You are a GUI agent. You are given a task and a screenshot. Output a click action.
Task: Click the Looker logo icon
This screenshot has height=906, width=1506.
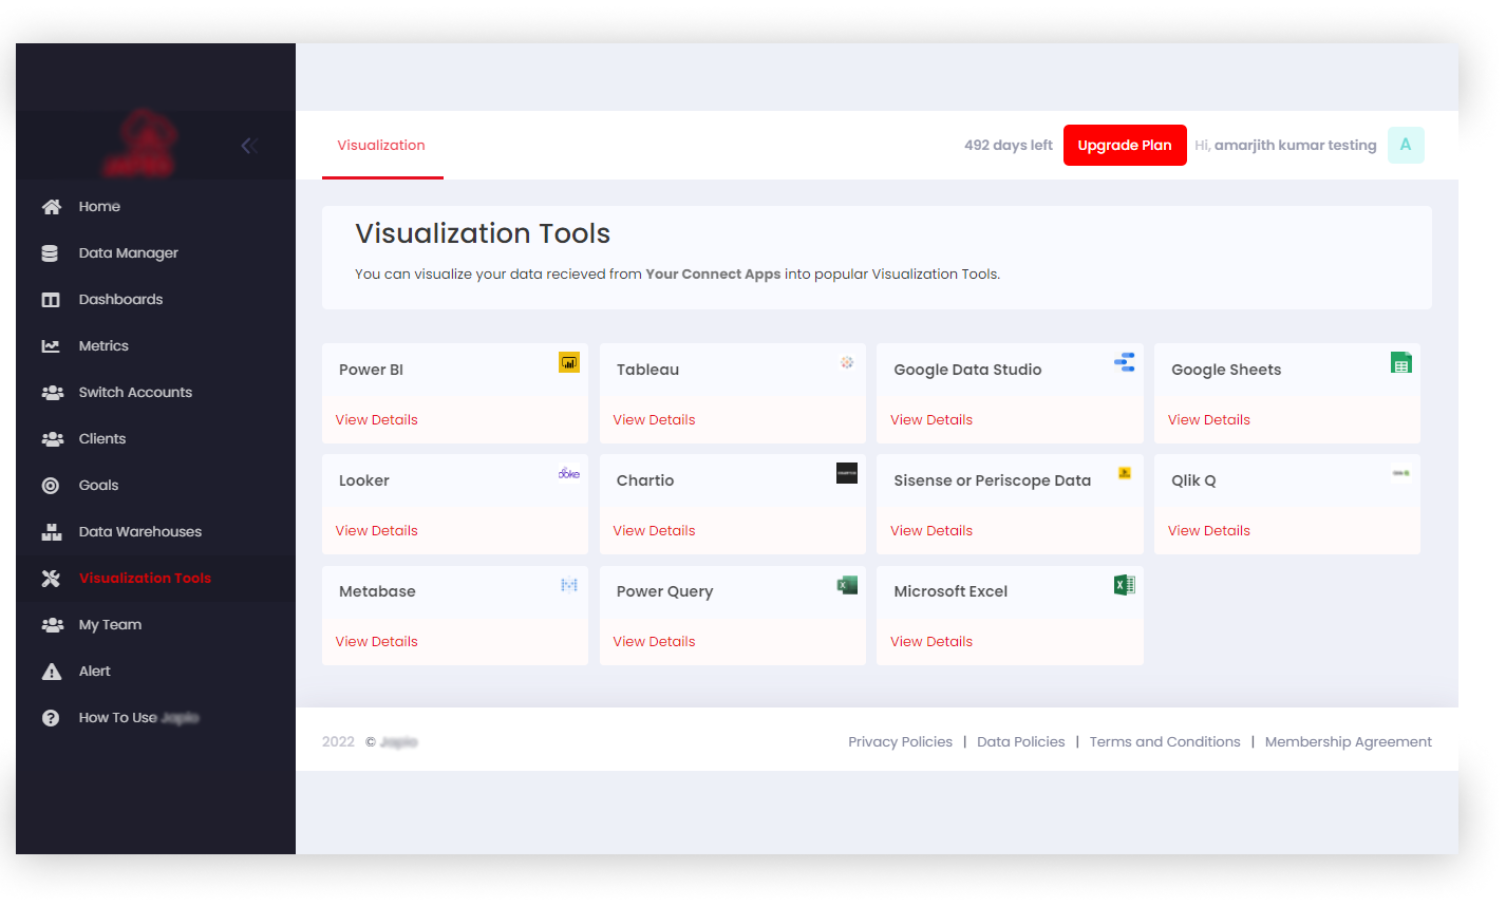pyautogui.click(x=569, y=473)
